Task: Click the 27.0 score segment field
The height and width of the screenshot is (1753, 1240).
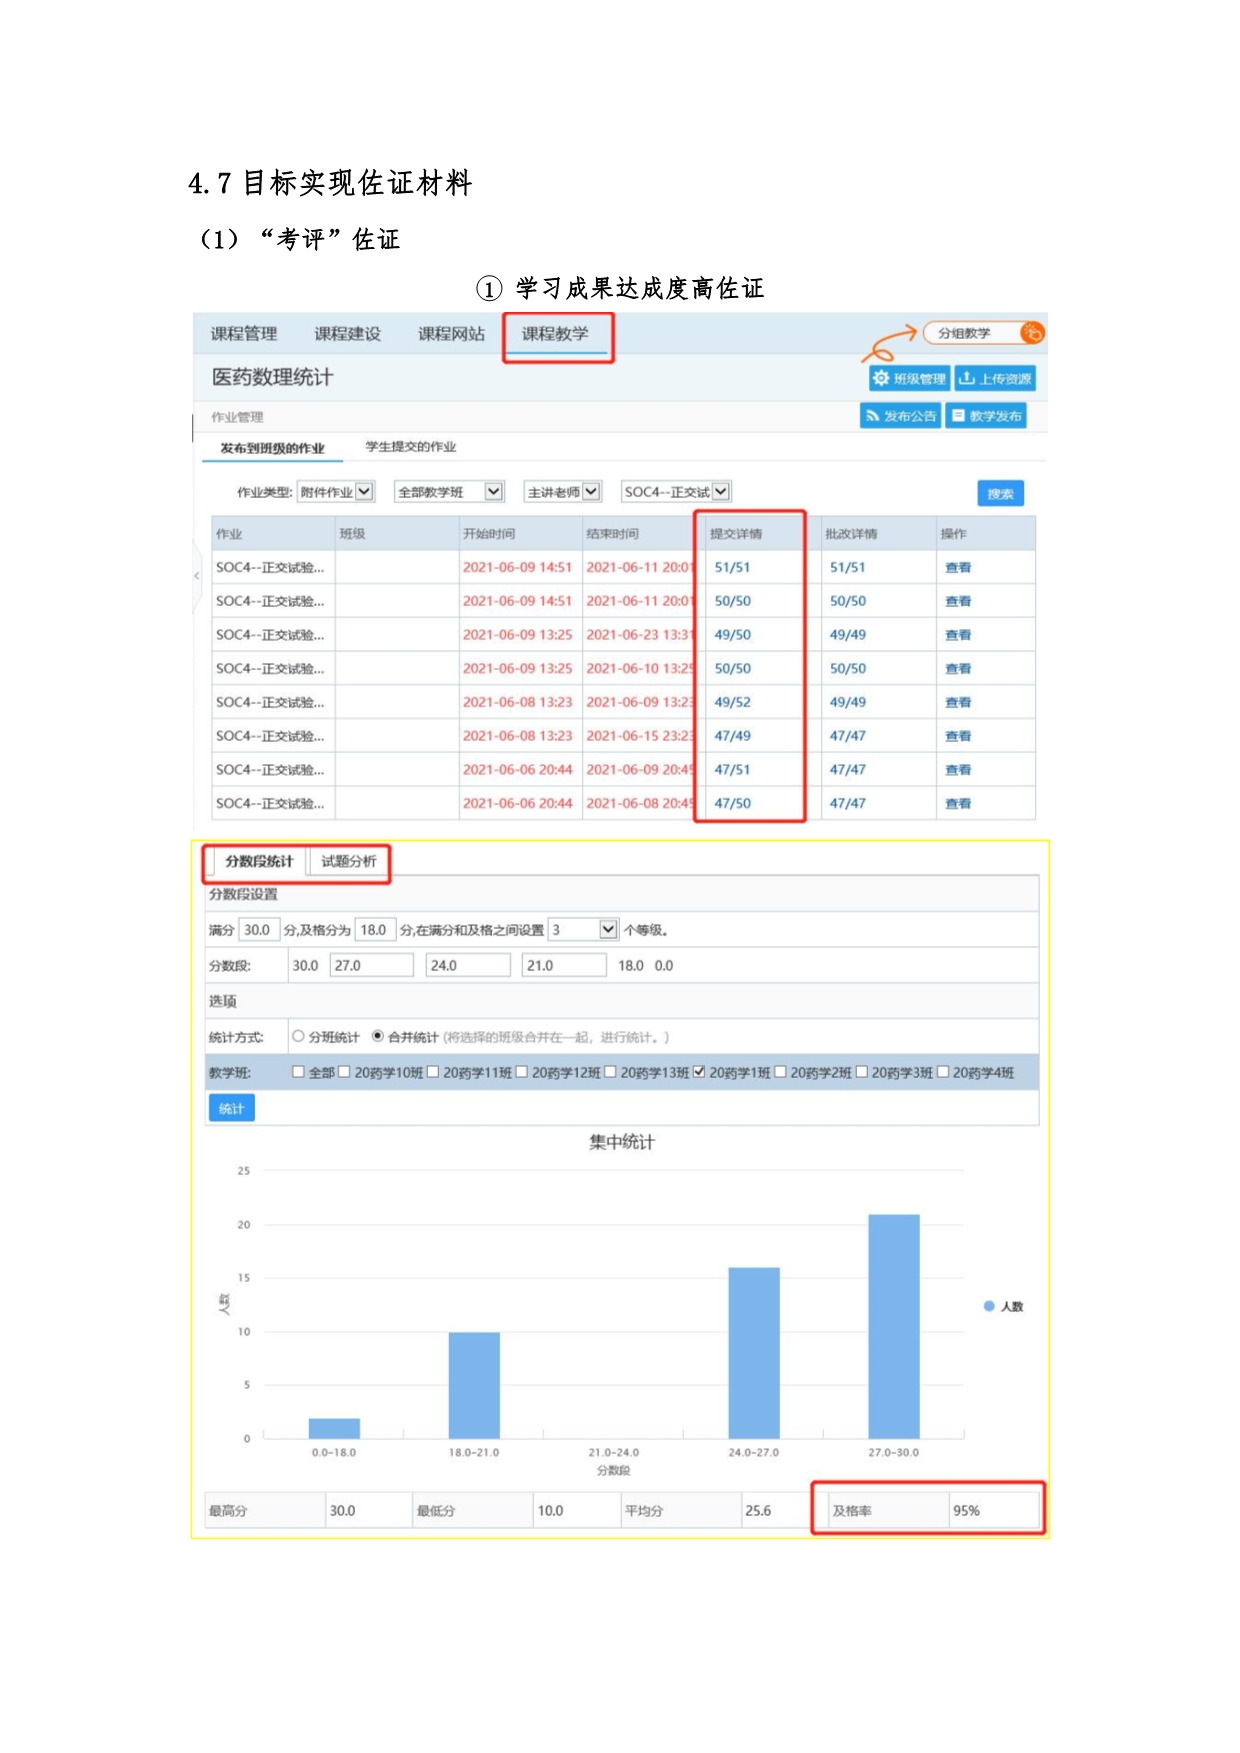Action: [x=372, y=965]
